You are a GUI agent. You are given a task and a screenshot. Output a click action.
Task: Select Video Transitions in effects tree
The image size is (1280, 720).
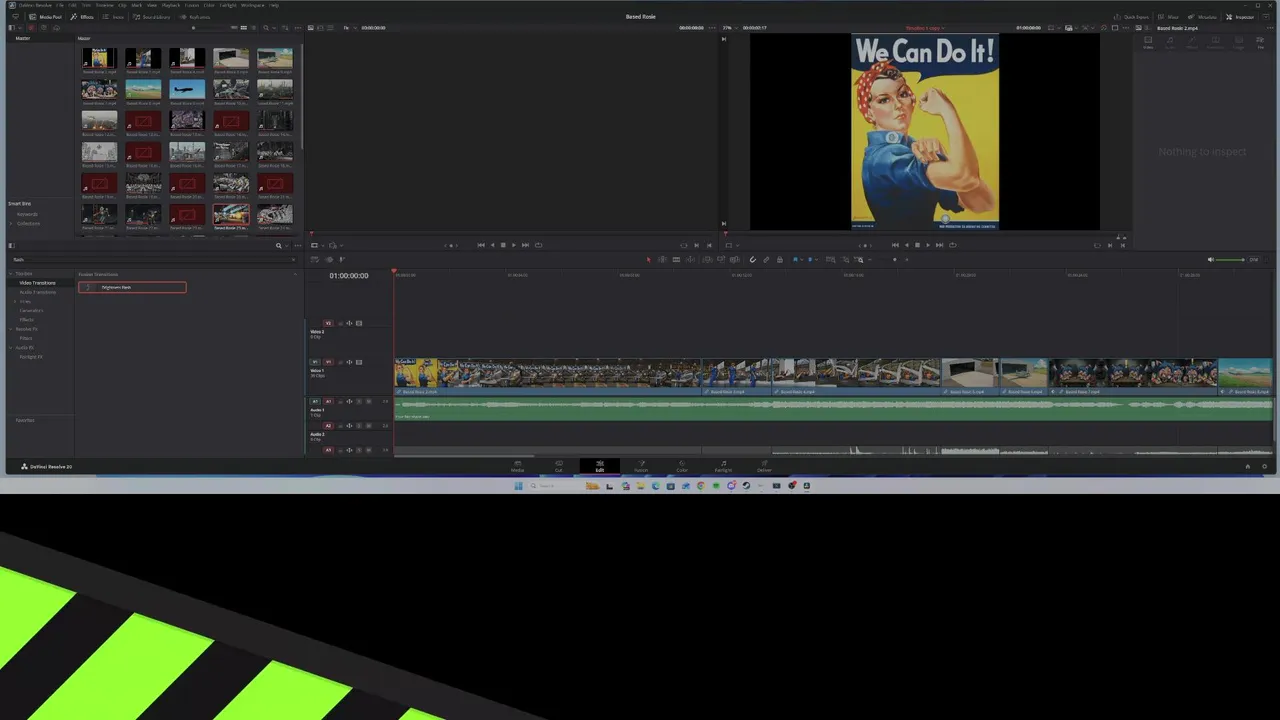[37, 283]
